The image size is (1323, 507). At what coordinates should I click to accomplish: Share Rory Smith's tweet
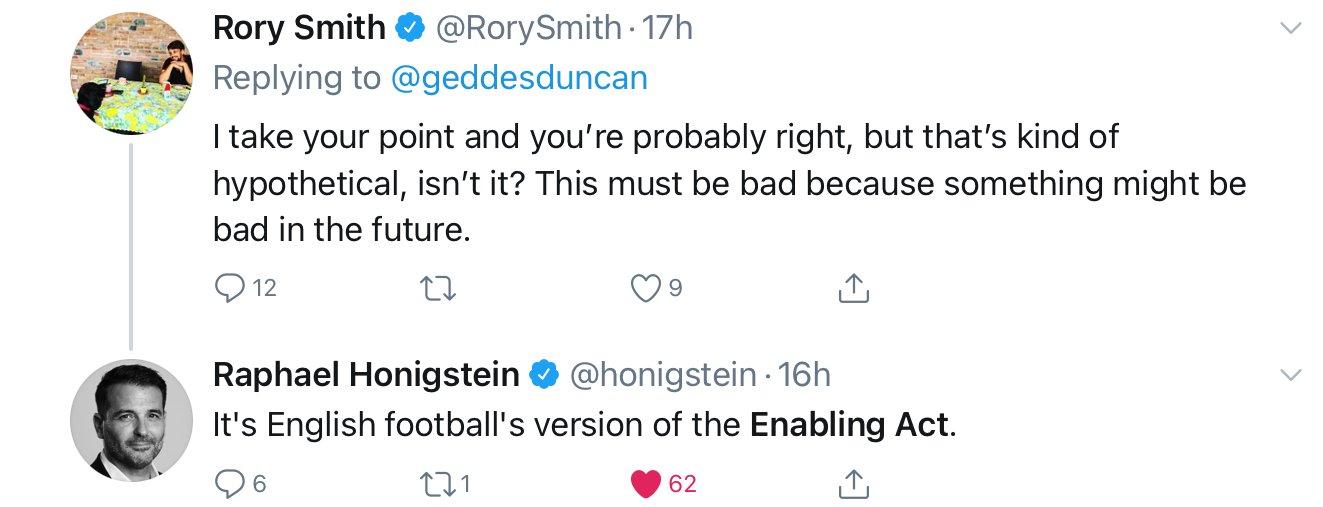click(852, 289)
